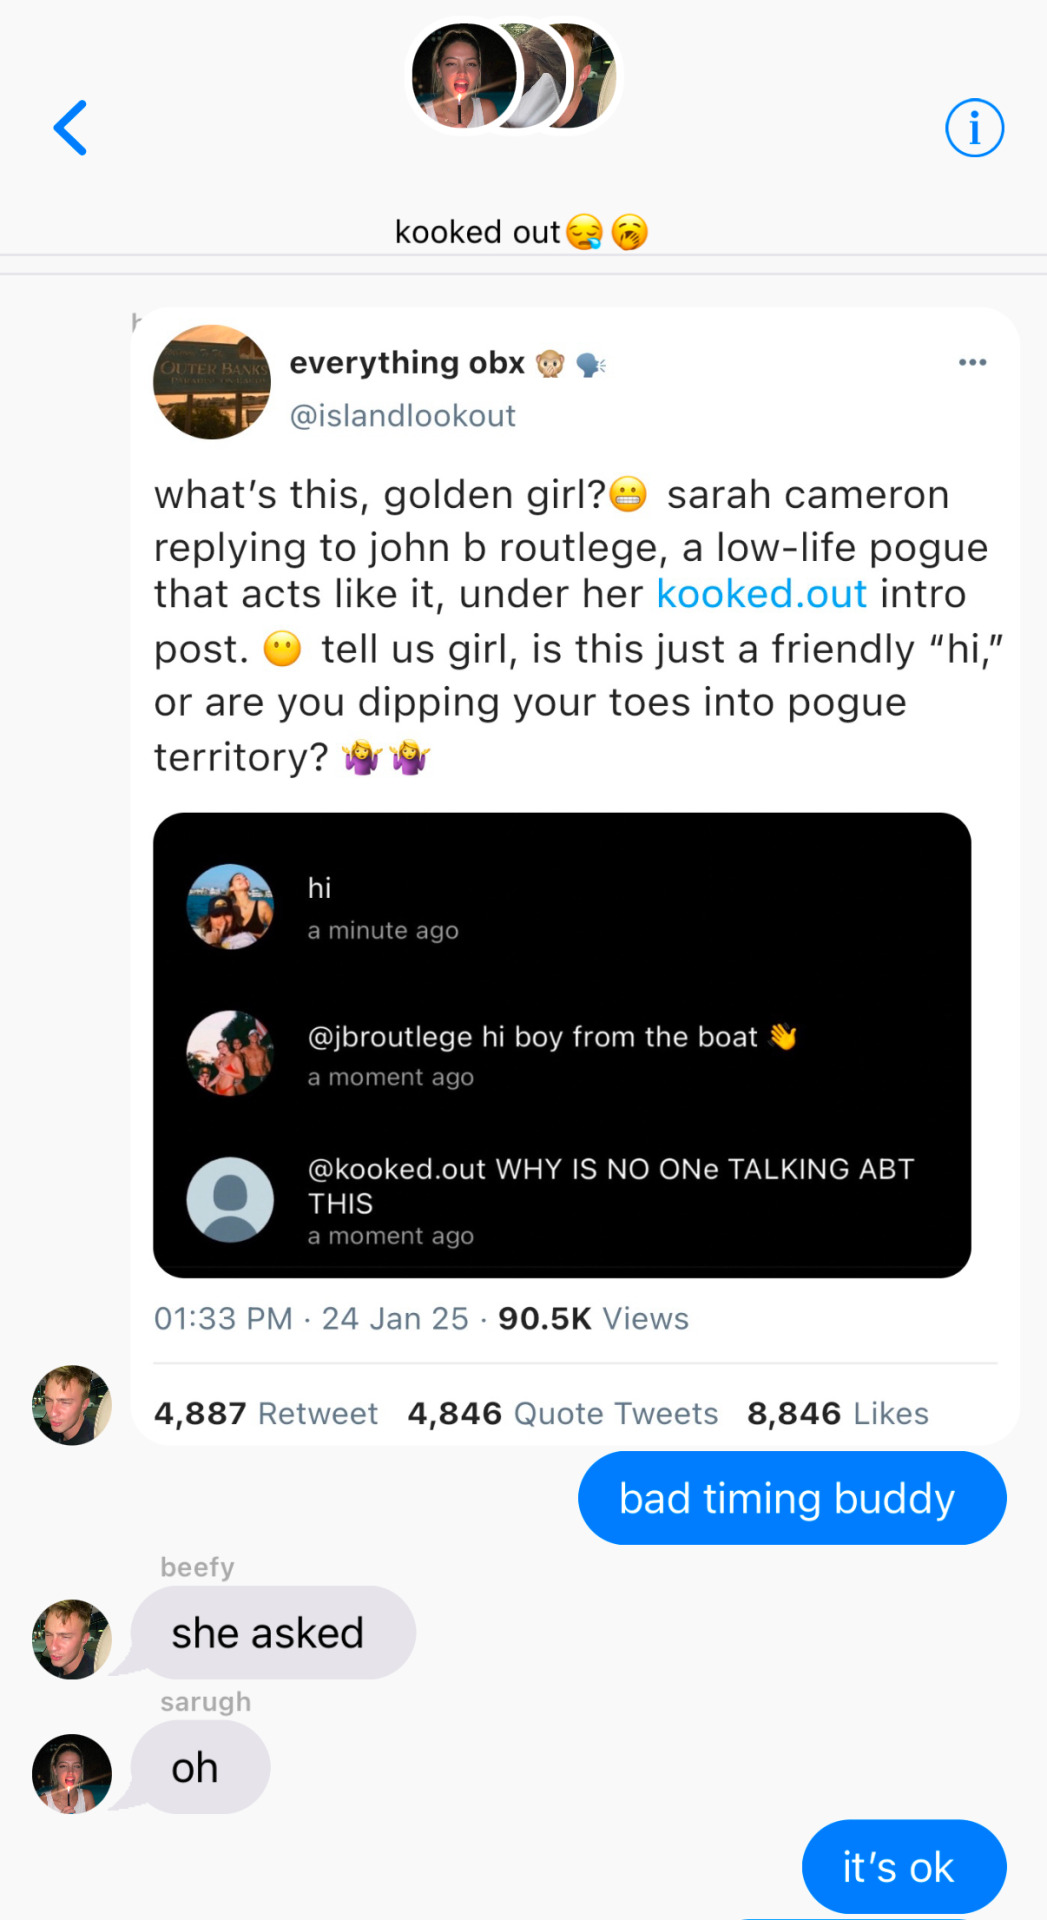Select the 'bad timing buddy' message bubble

click(x=792, y=1498)
